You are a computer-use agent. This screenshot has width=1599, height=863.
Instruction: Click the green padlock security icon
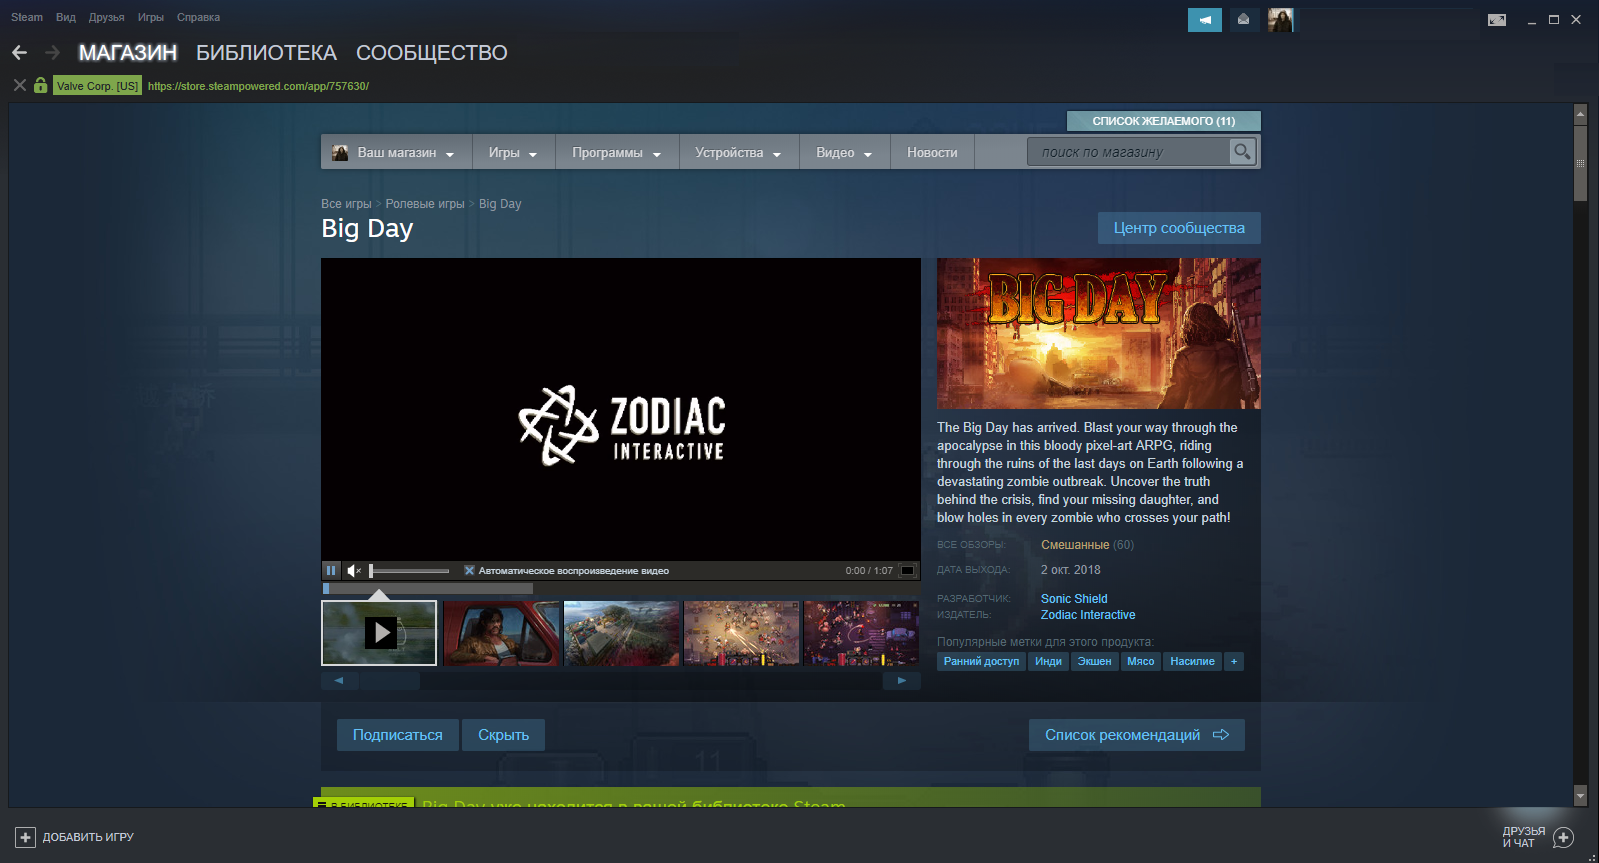[40, 85]
